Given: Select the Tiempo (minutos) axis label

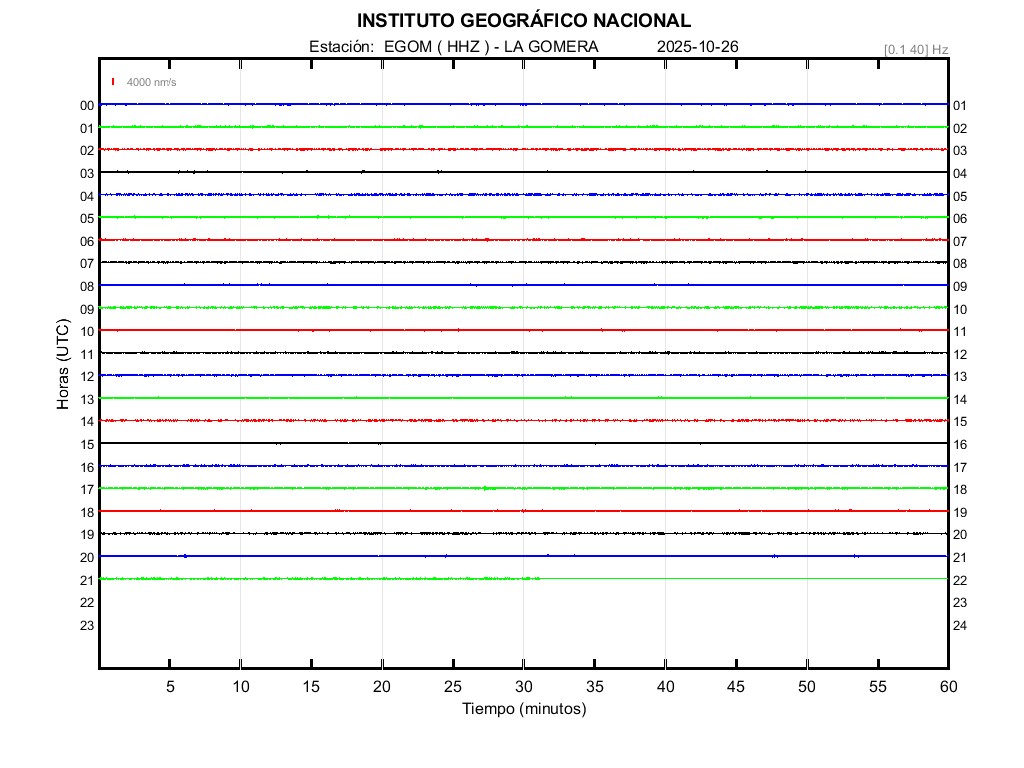Looking at the screenshot, I should coord(524,709).
